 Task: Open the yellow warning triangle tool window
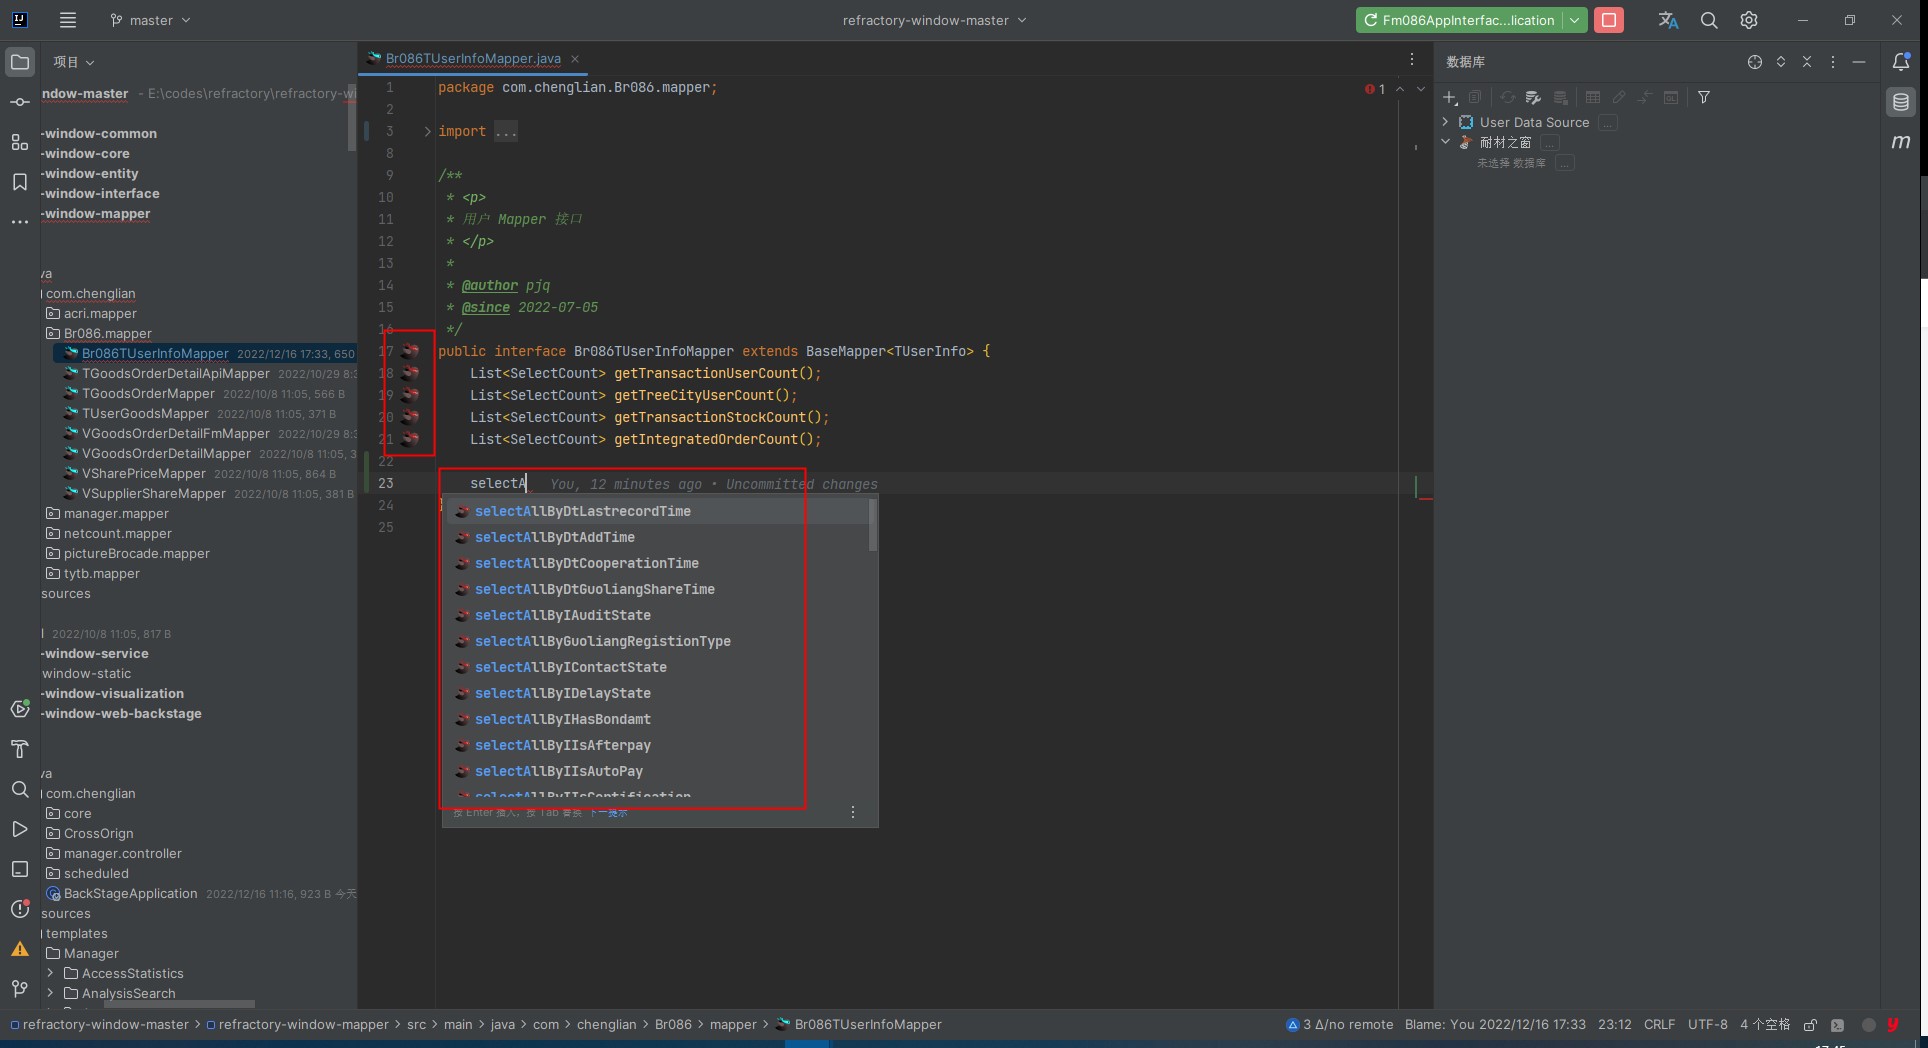pos(20,949)
